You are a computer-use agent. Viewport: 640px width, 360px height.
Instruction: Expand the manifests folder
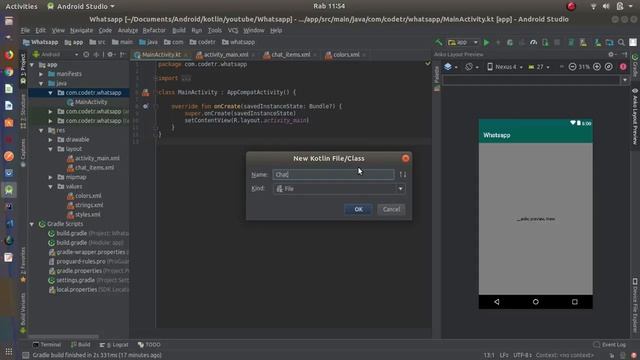[41, 74]
